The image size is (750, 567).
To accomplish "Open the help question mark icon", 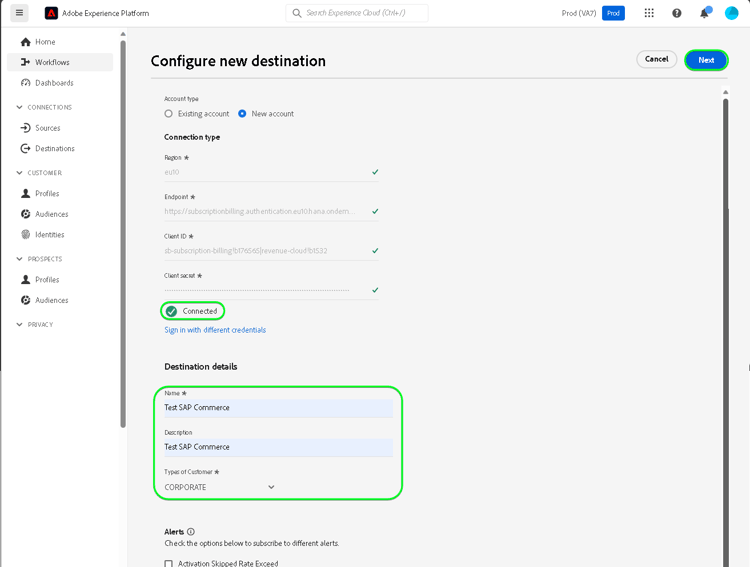I will point(677,13).
